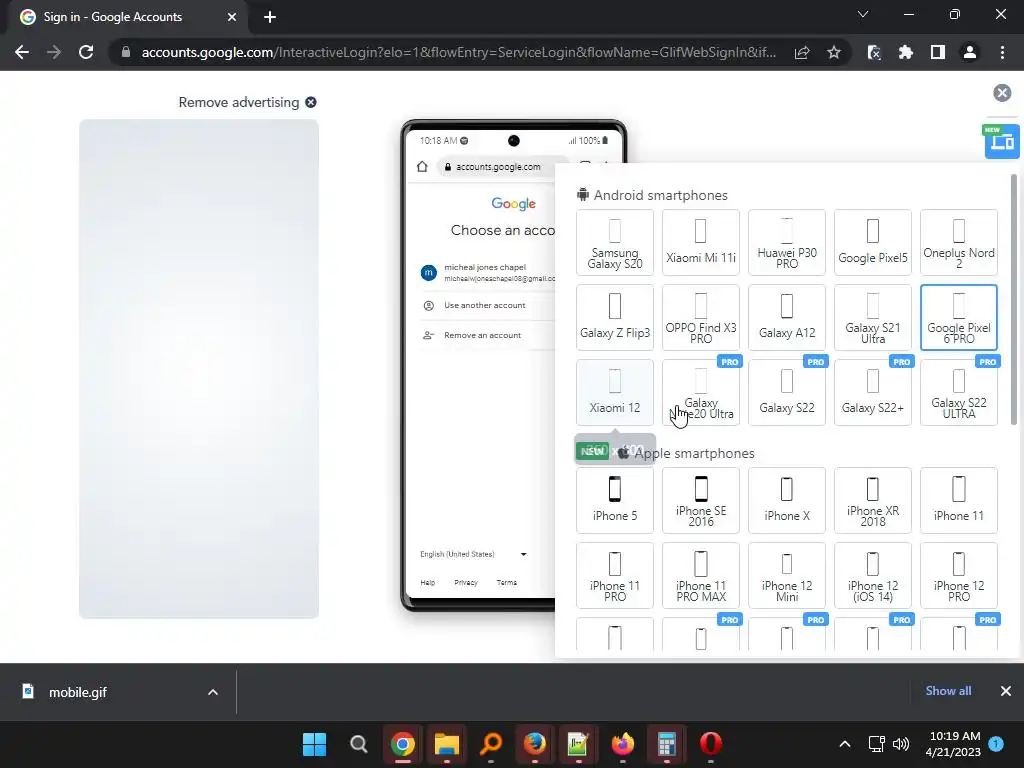The width and height of the screenshot is (1024, 768).
Task: Choose the Xiaomi Mi 11i device
Action: (701, 242)
